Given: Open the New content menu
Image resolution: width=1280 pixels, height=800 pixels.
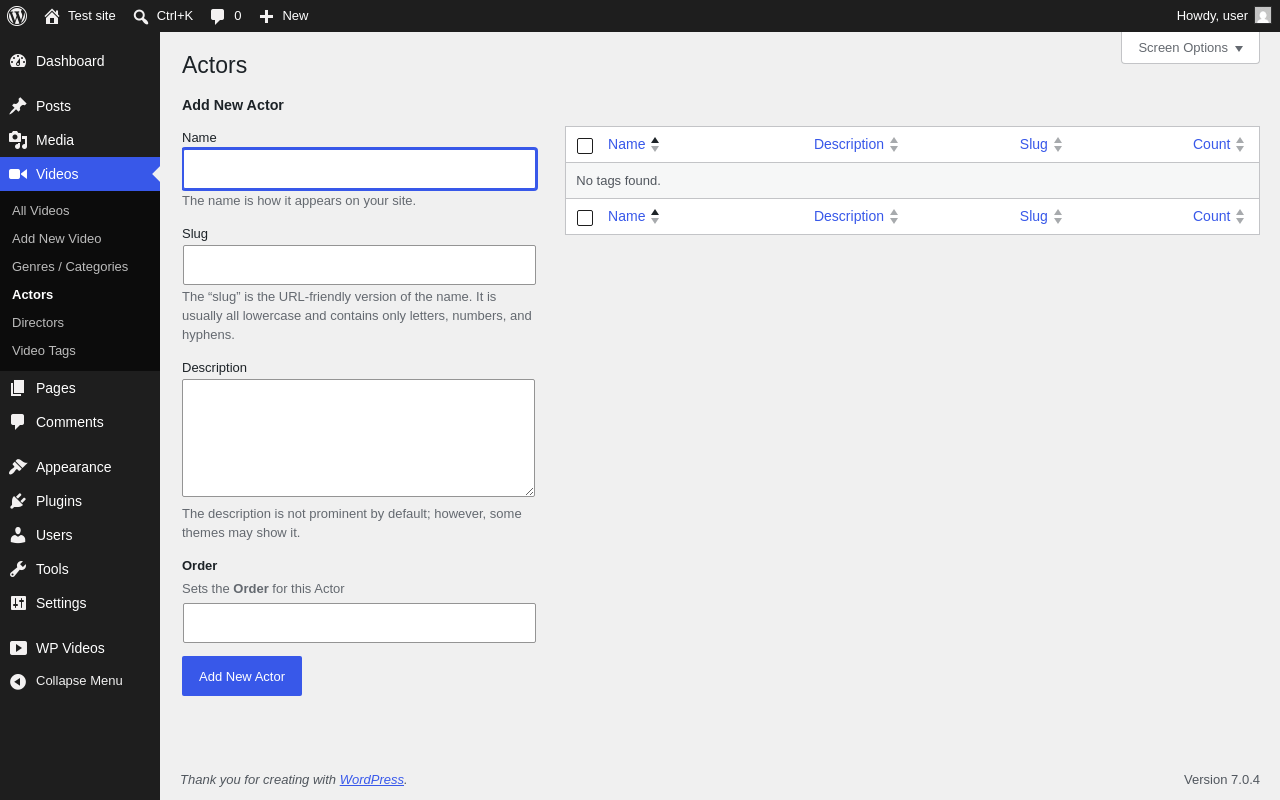Looking at the screenshot, I should (x=283, y=16).
